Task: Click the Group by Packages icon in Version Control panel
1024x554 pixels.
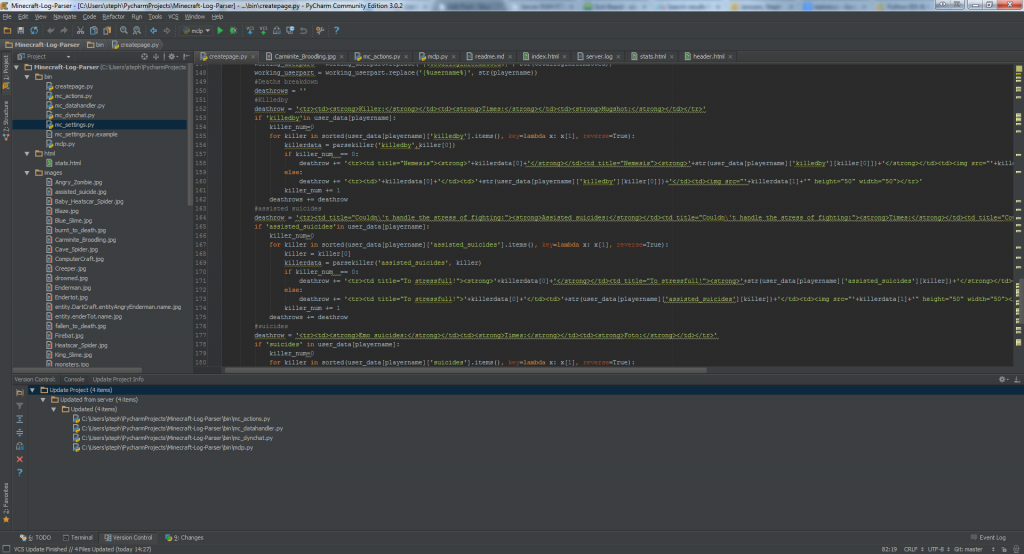Action: [20, 392]
